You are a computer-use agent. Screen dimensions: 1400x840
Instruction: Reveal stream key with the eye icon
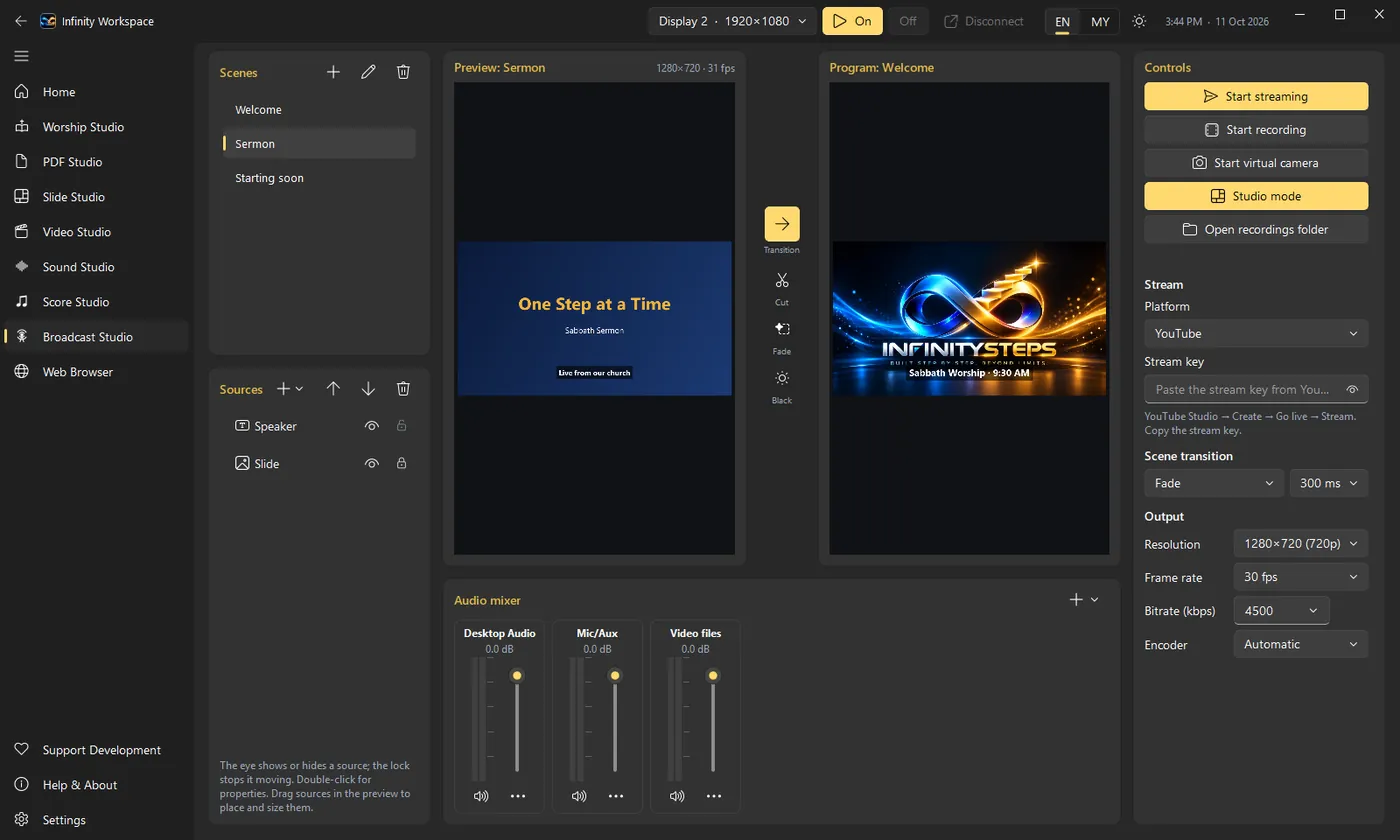point(1352,390)
